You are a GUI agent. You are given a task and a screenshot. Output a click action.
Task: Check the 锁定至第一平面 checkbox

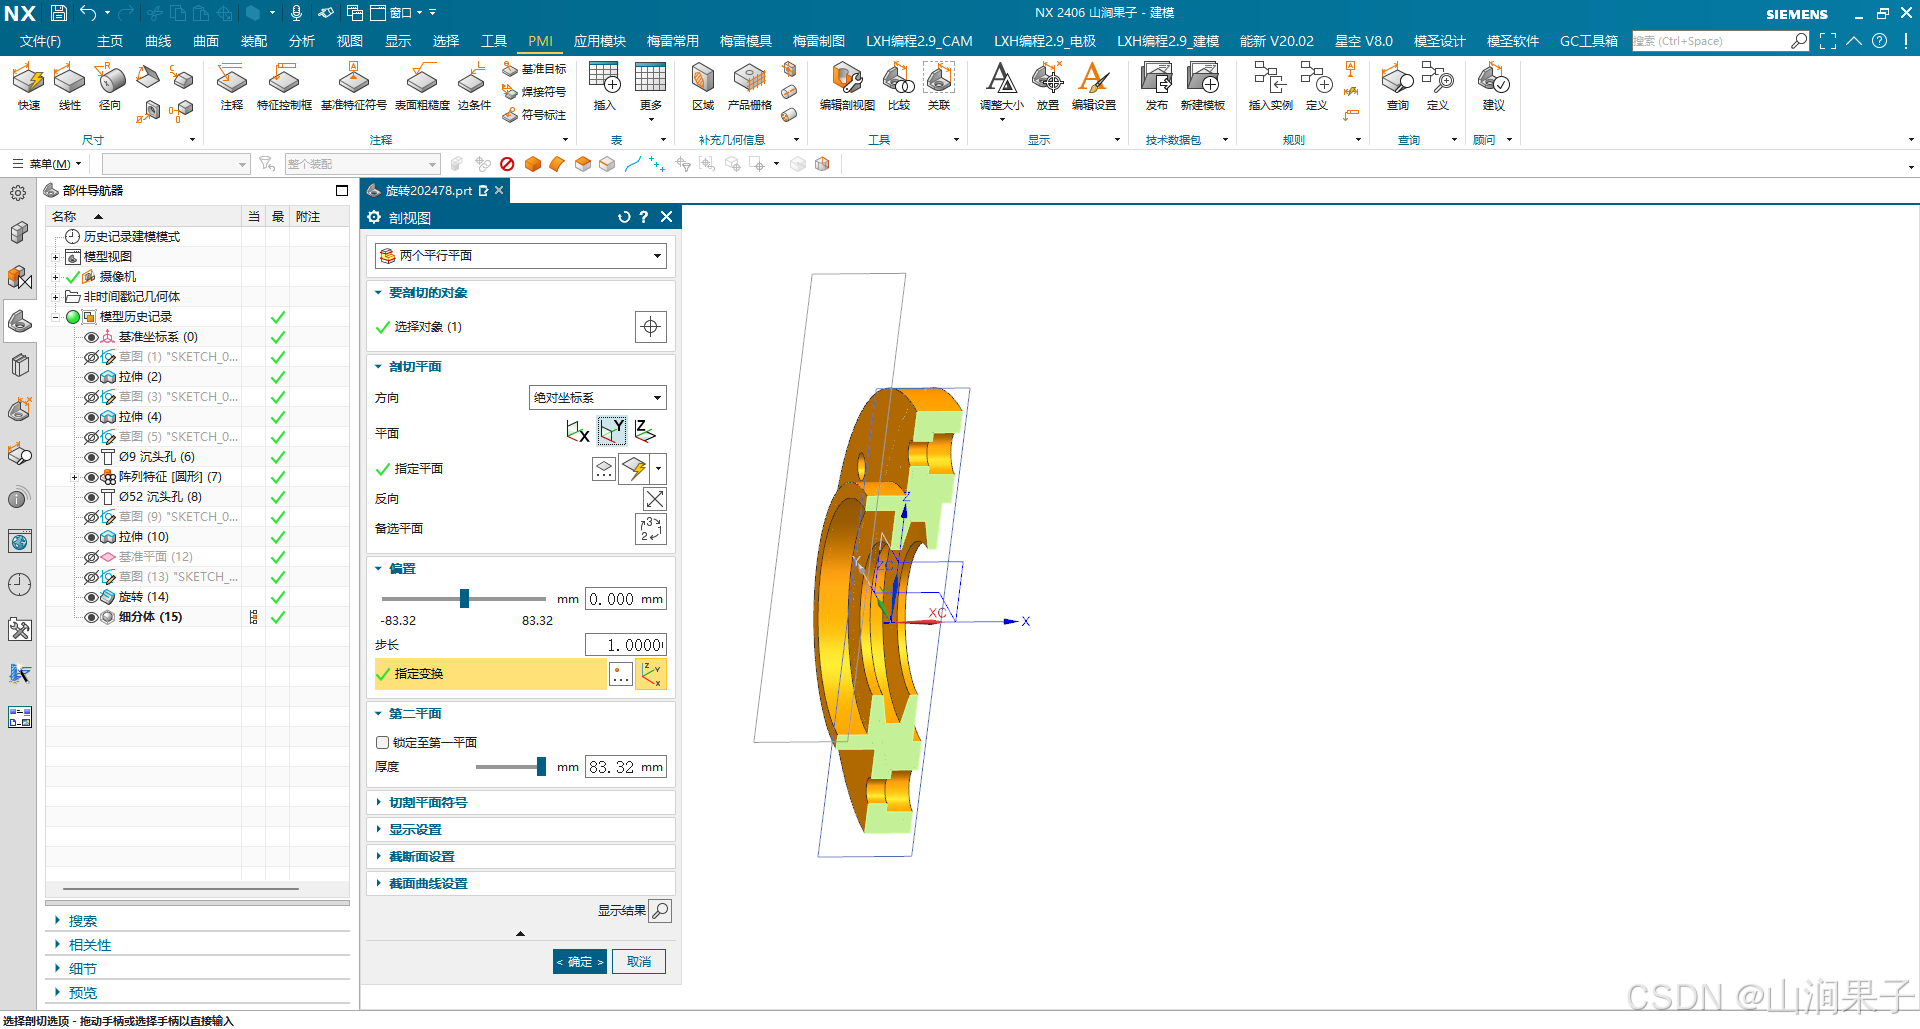point(382,743)
